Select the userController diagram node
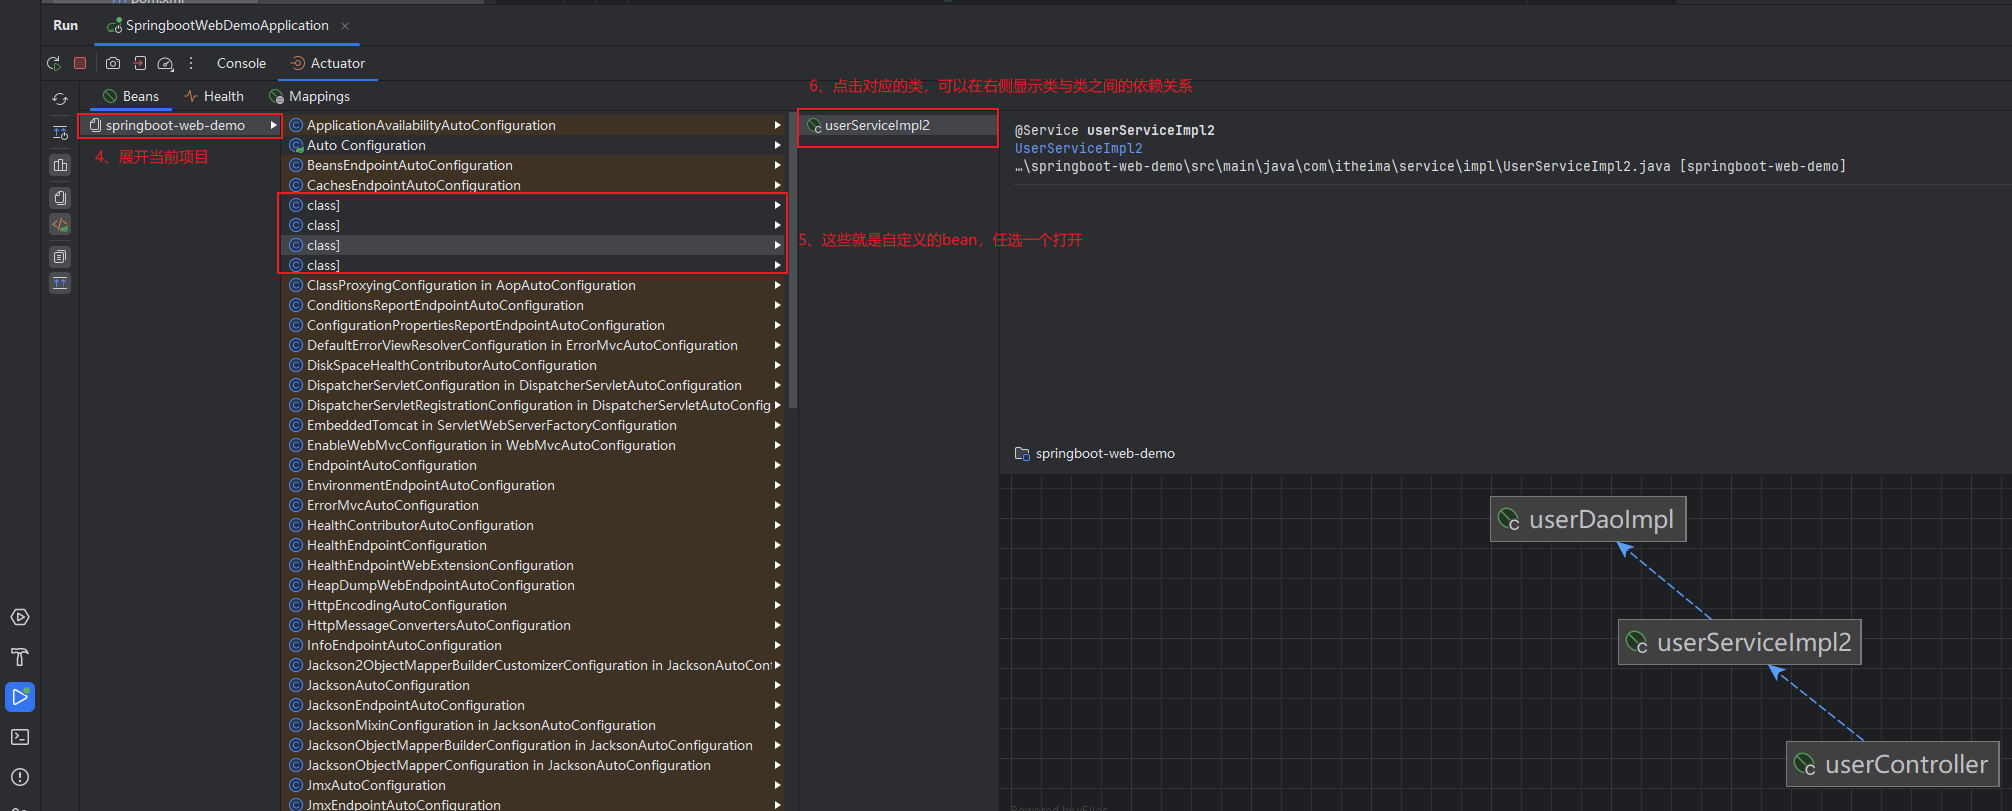 [1893, 764]
